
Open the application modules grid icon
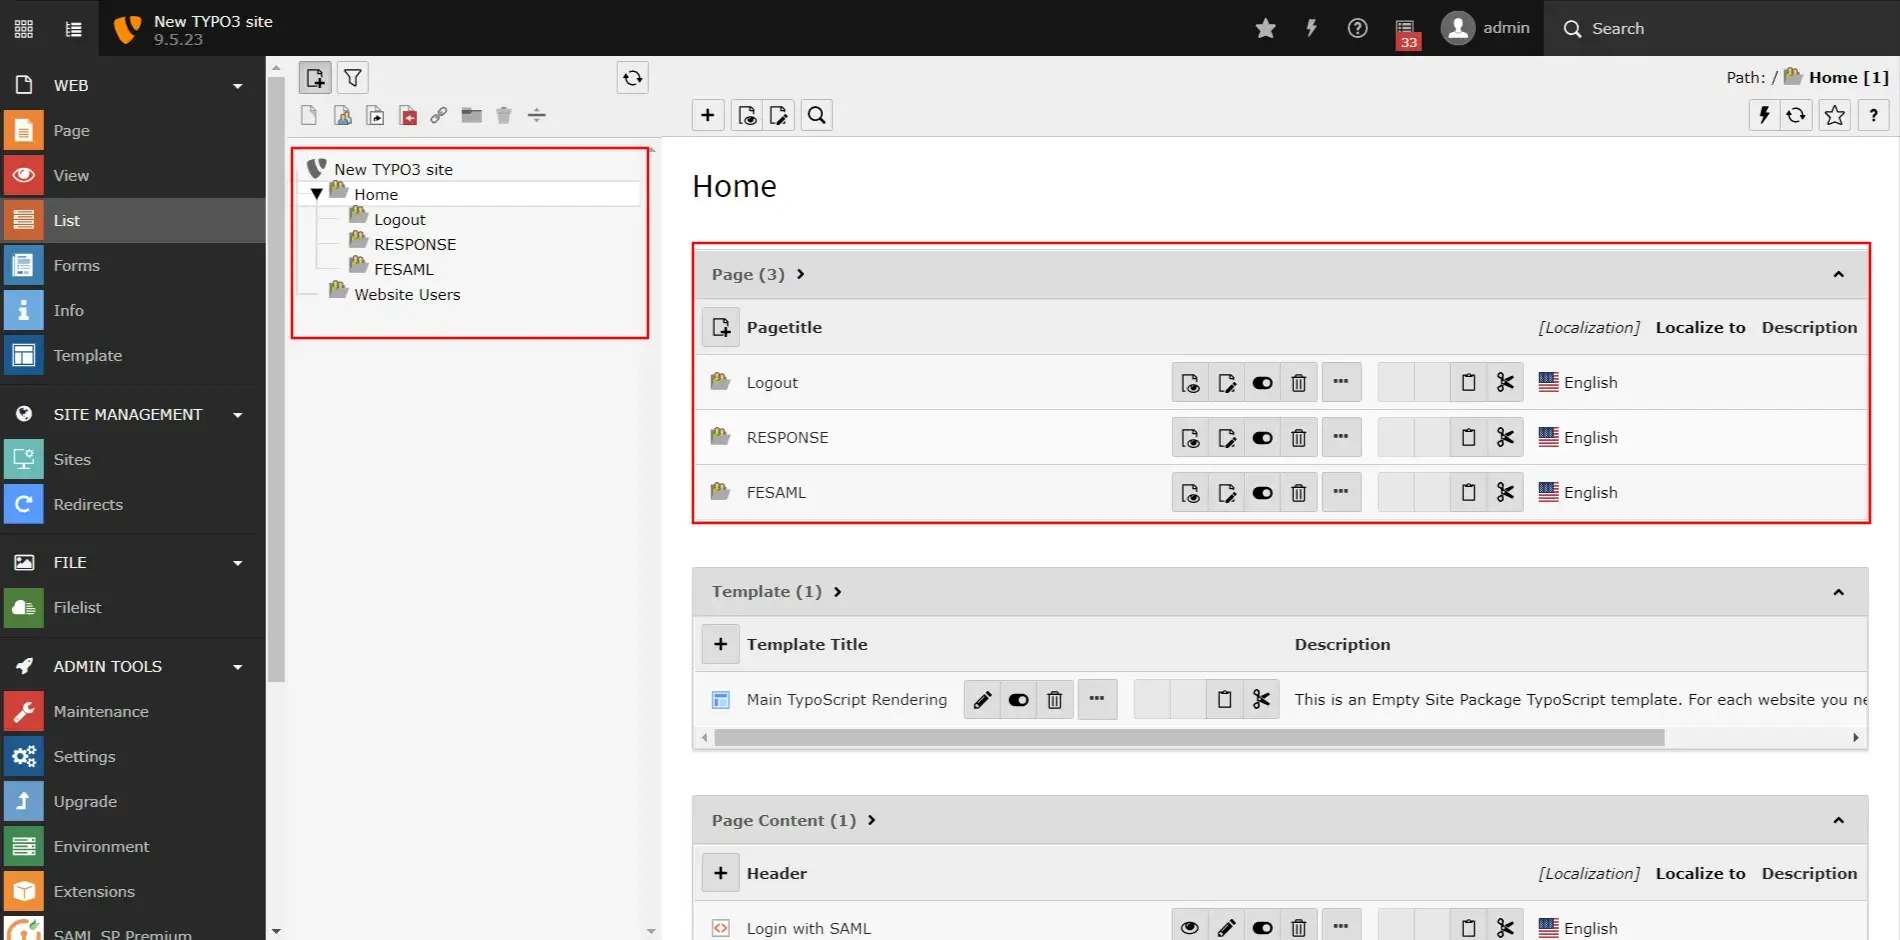coord(24,28)
